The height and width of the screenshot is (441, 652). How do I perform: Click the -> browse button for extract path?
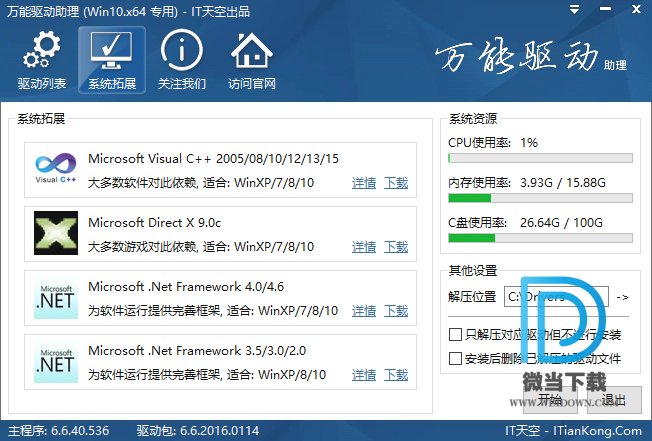point(622,297)
